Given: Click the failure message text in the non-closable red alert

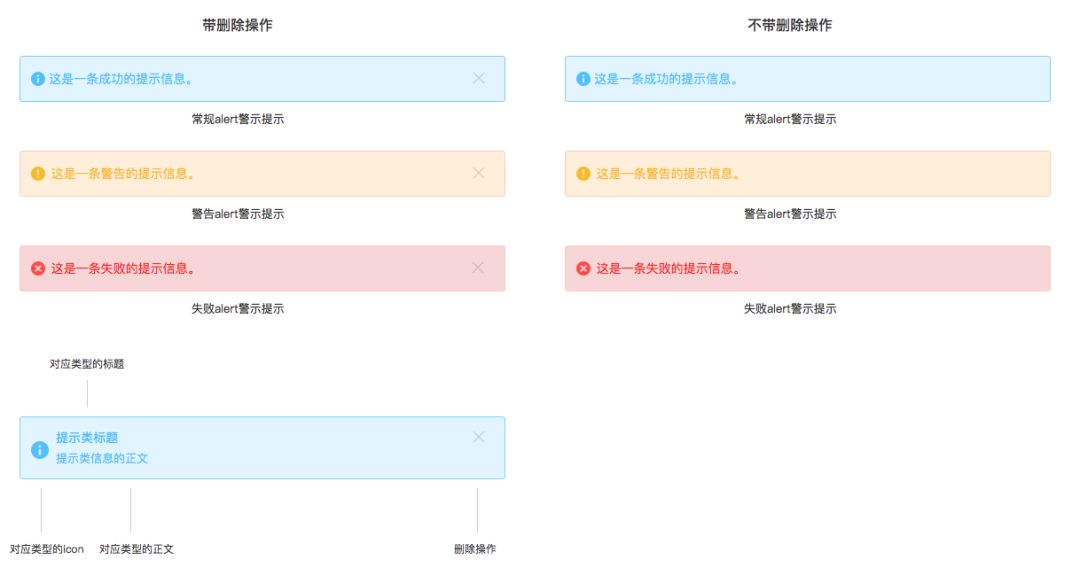Looking at the screenshot, I should click(670, 269).
